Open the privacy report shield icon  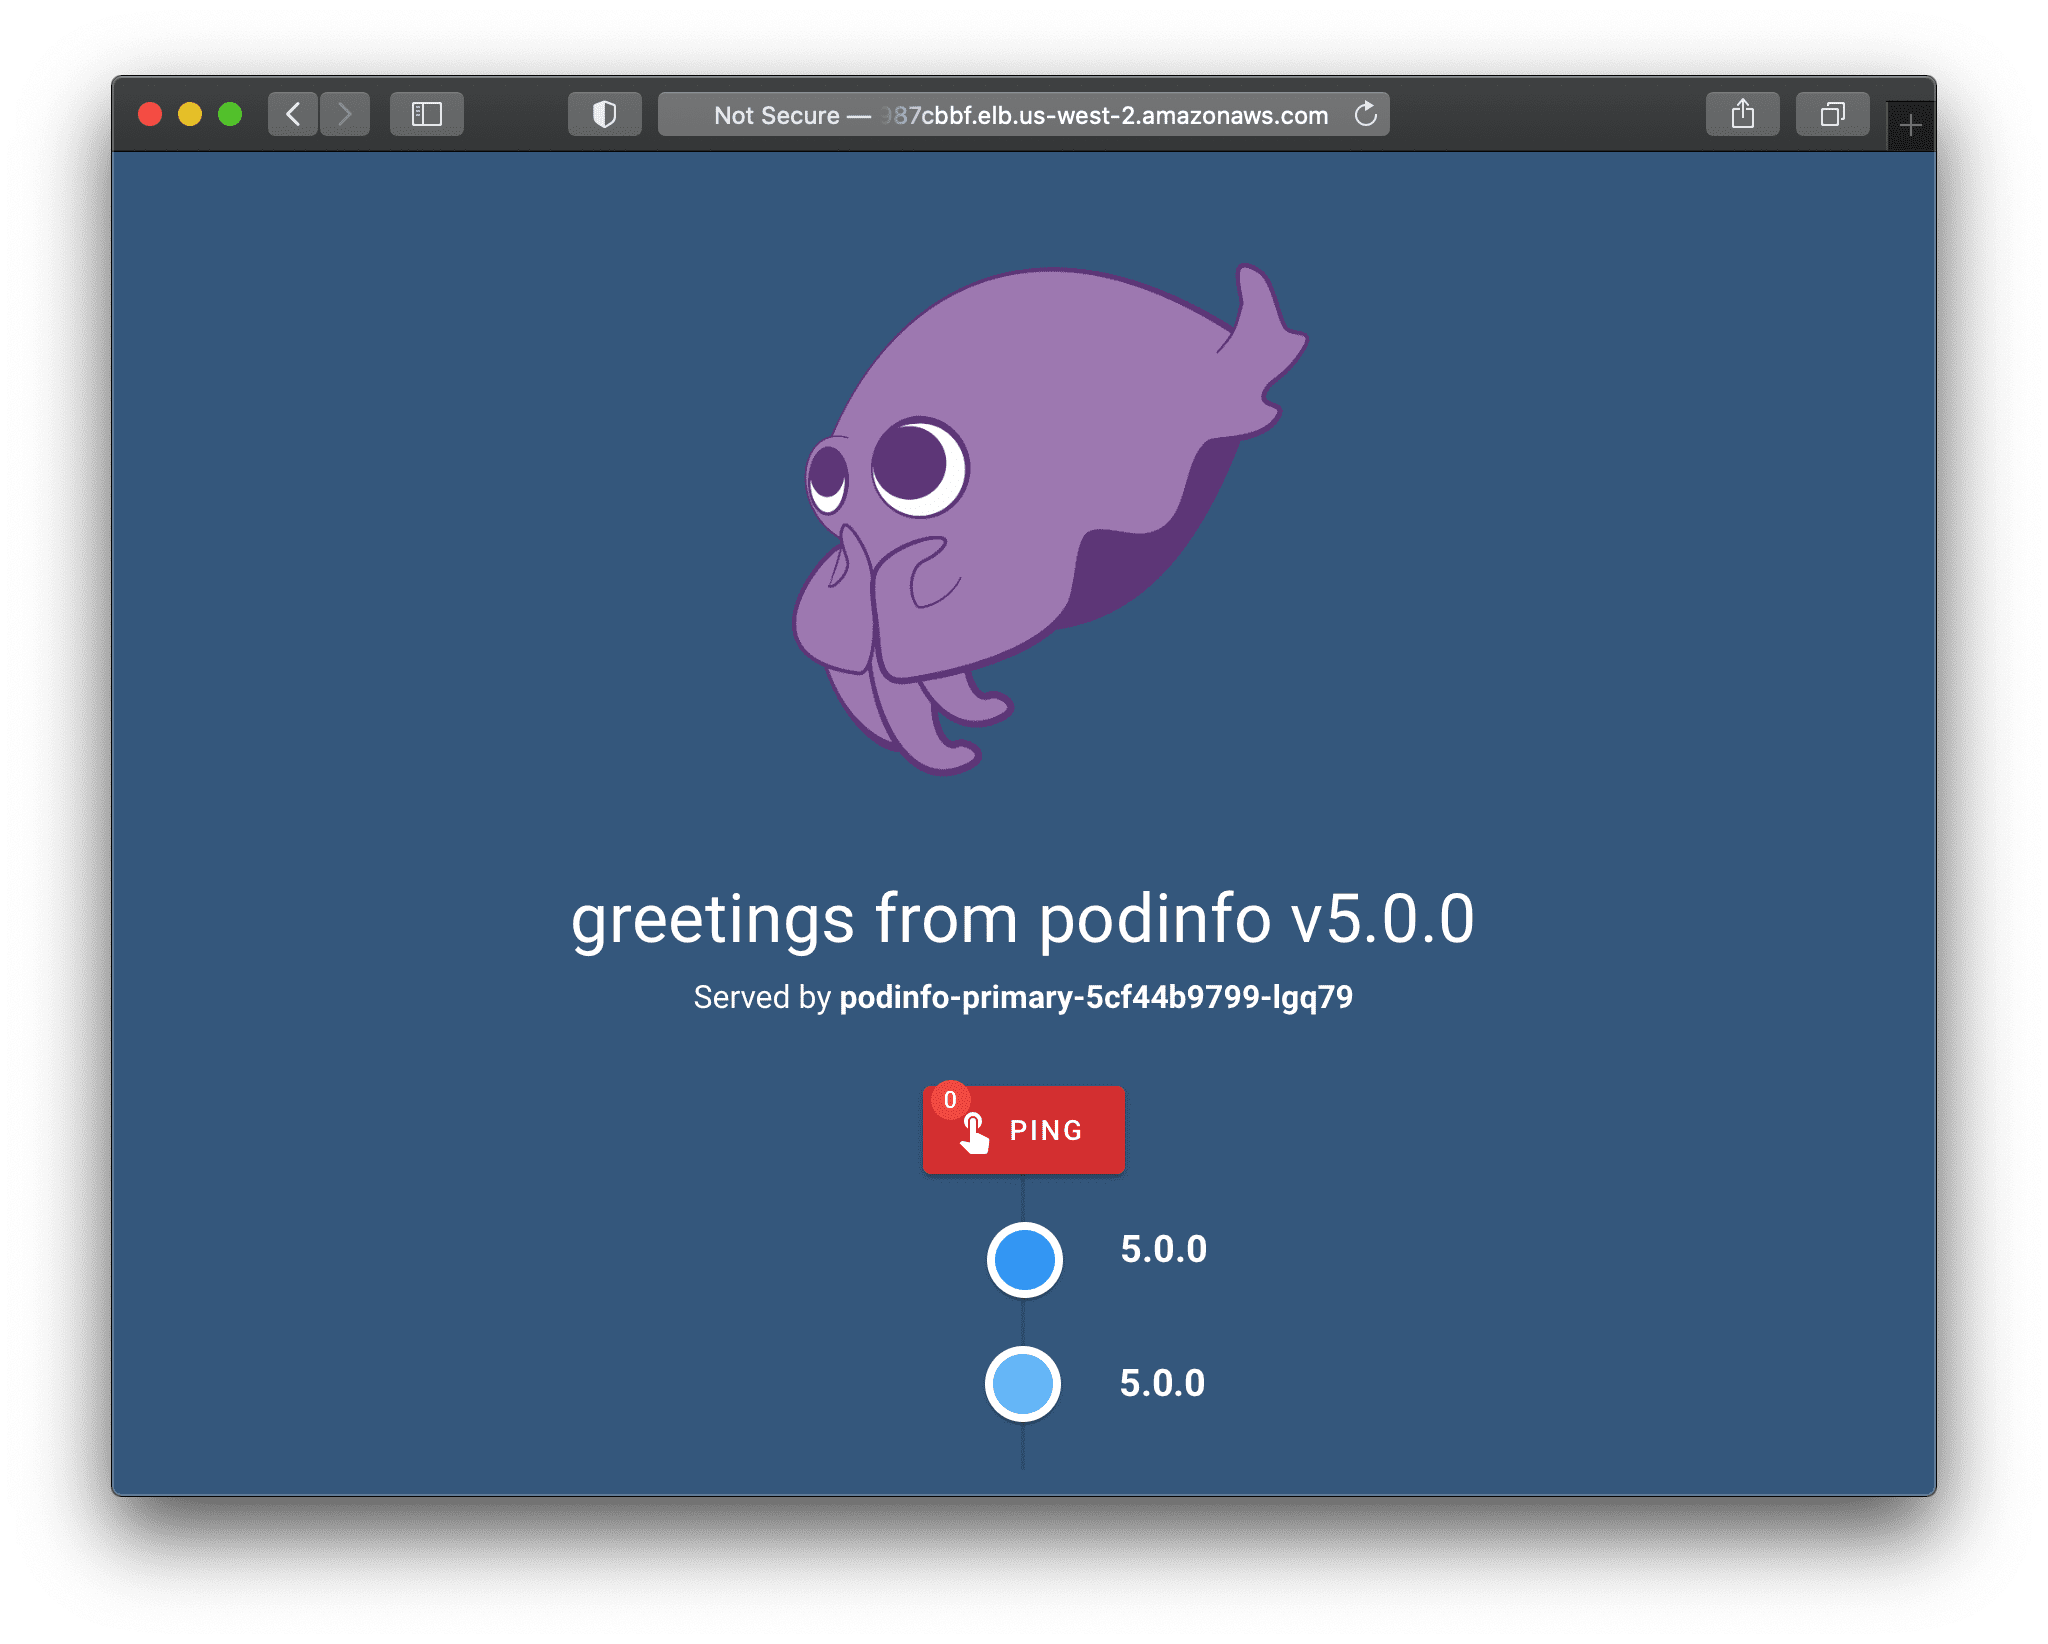pos(604,114)
